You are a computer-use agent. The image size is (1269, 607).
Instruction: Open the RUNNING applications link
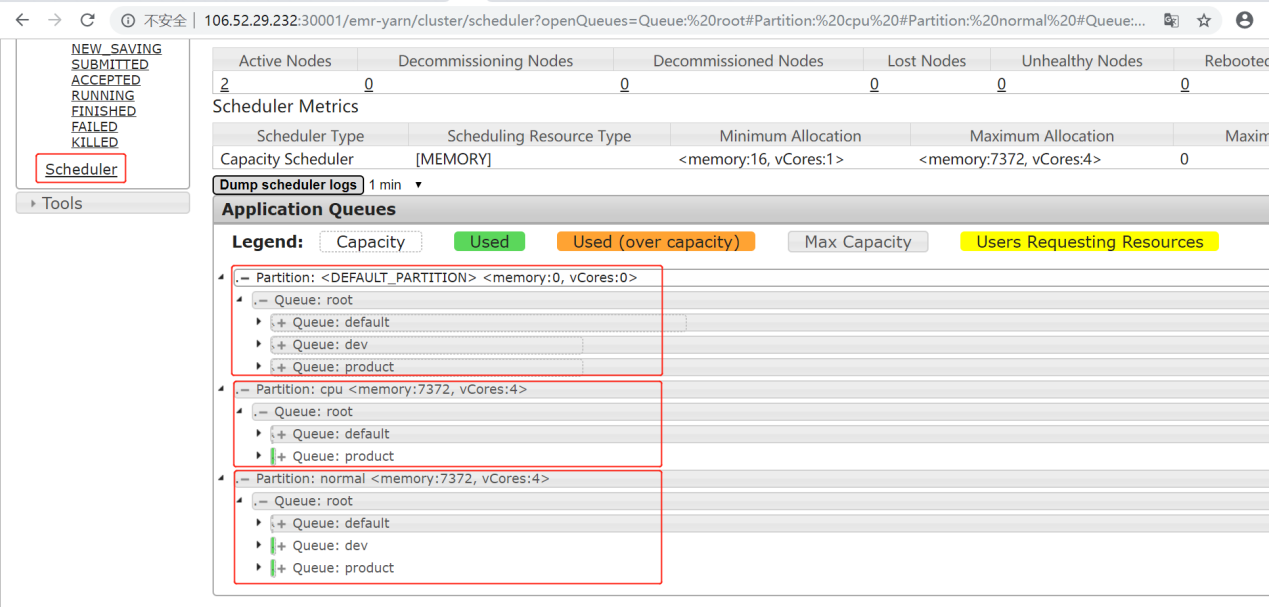[102, 96]
